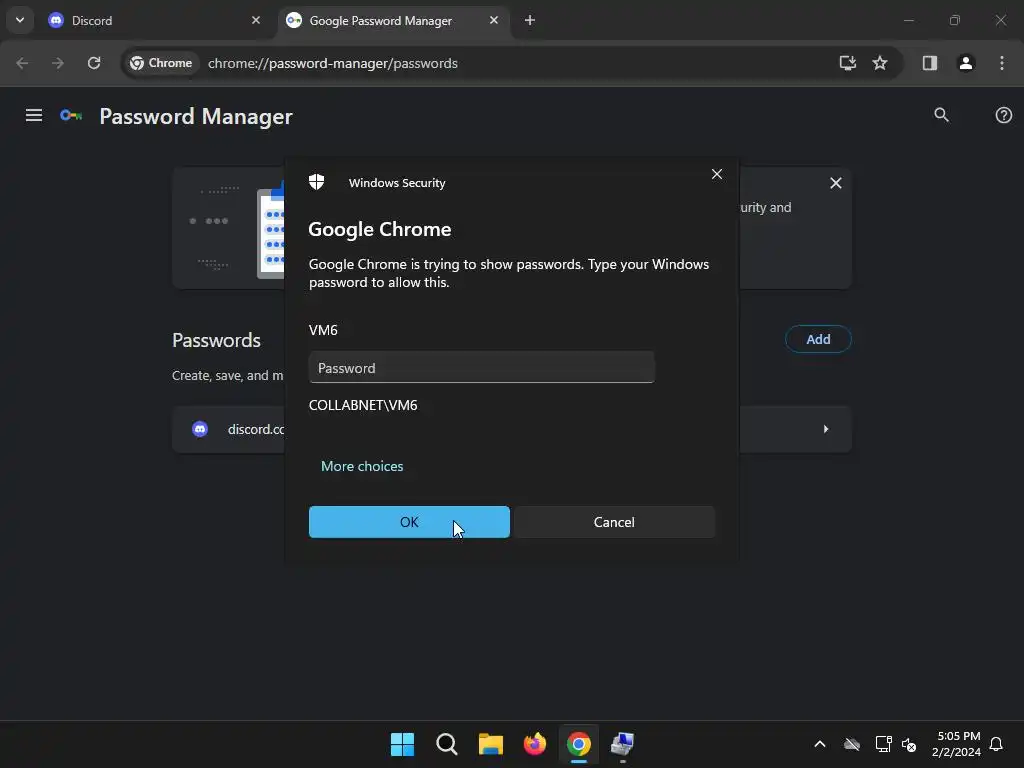Click the Windows password field
Image resolution: width=1024 pixels, height=768 pixels.
481,368
